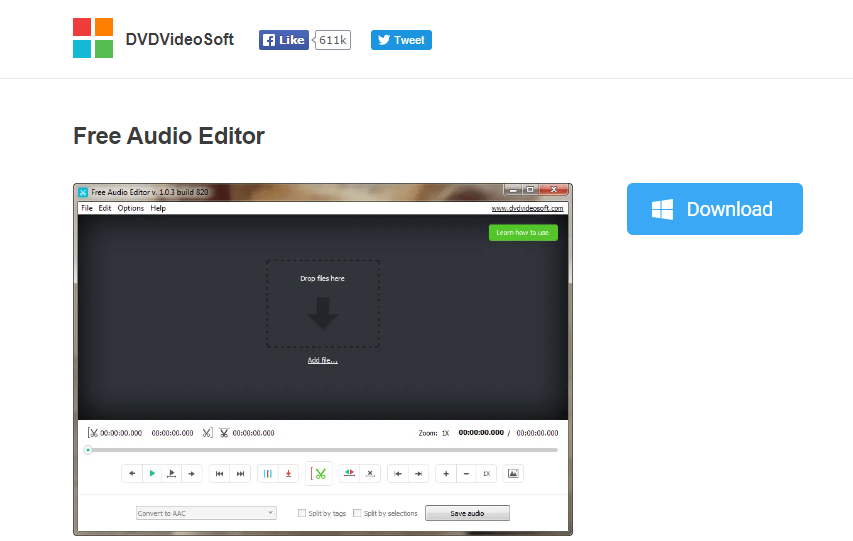Screen dimensions: 853x541
Task: Click the Free Audio Editor window title icon
Action: pyautogui.click(x=83, y=192)
